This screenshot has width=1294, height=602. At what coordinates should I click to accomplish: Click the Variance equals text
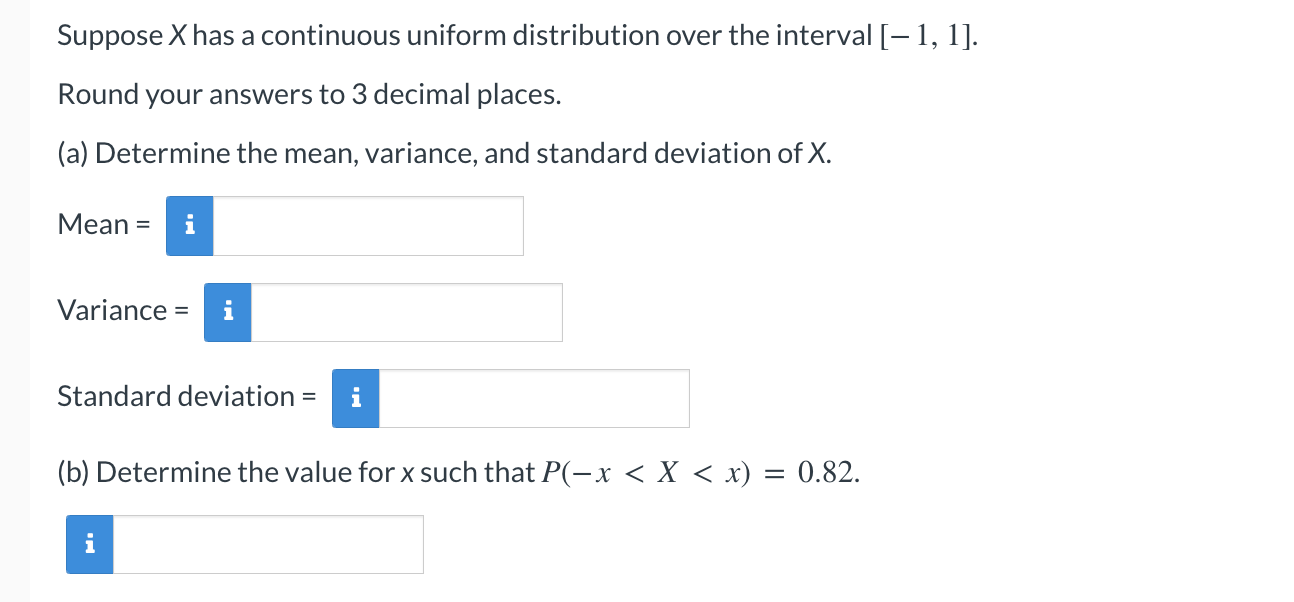120,311
